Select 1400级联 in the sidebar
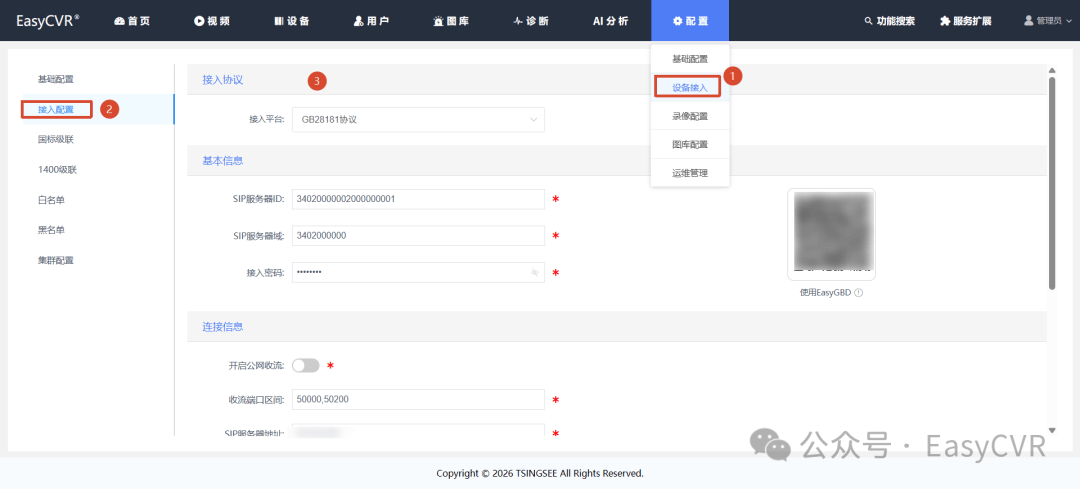 (56, 169)
